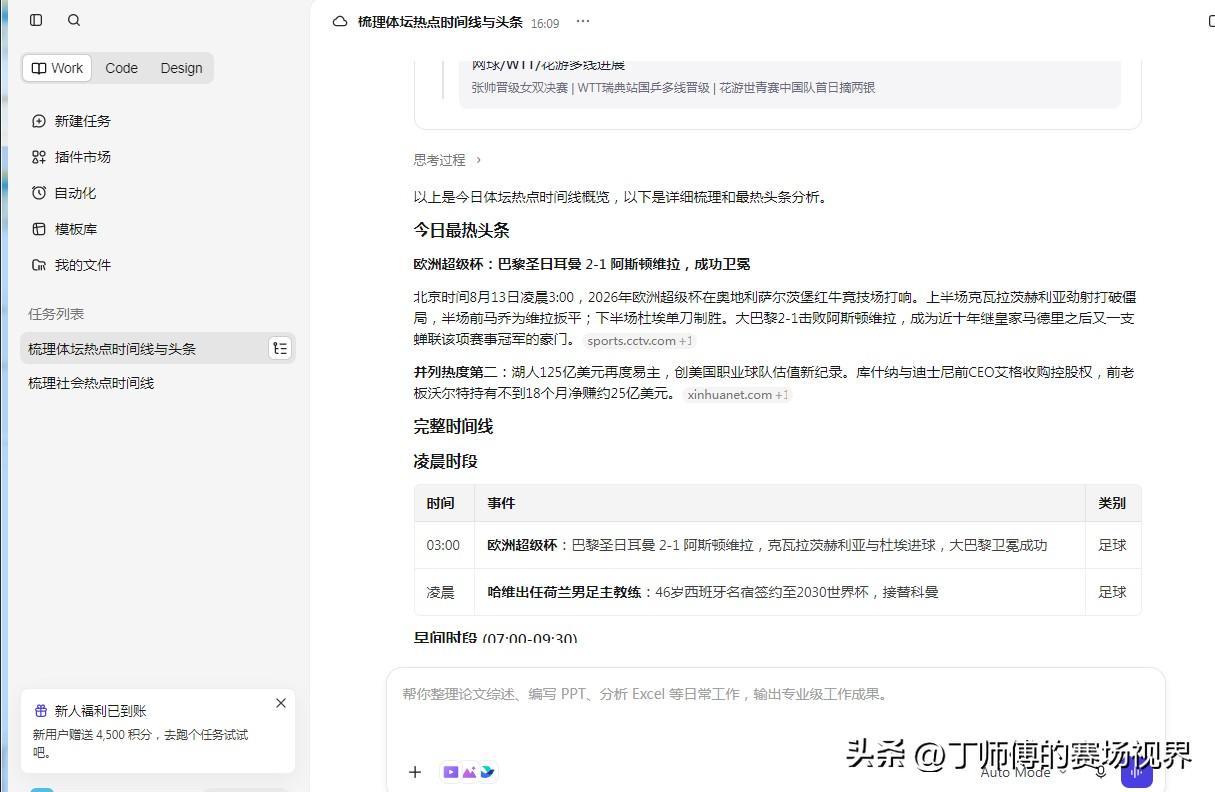Click the 凌晨时段 heading

tap(446, 461)
